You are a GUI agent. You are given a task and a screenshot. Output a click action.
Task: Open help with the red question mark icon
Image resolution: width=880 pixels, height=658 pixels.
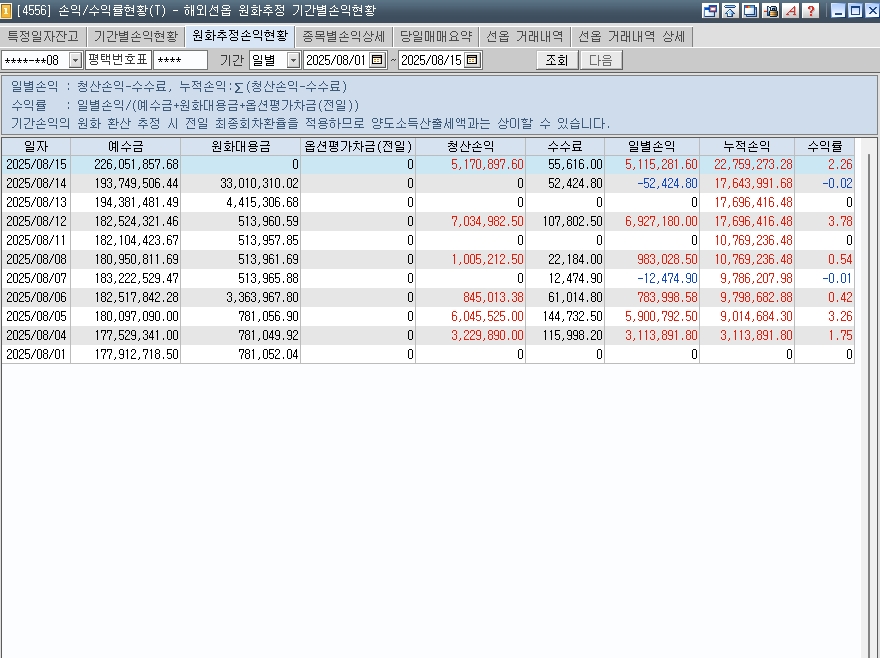[x=811, y=11]
